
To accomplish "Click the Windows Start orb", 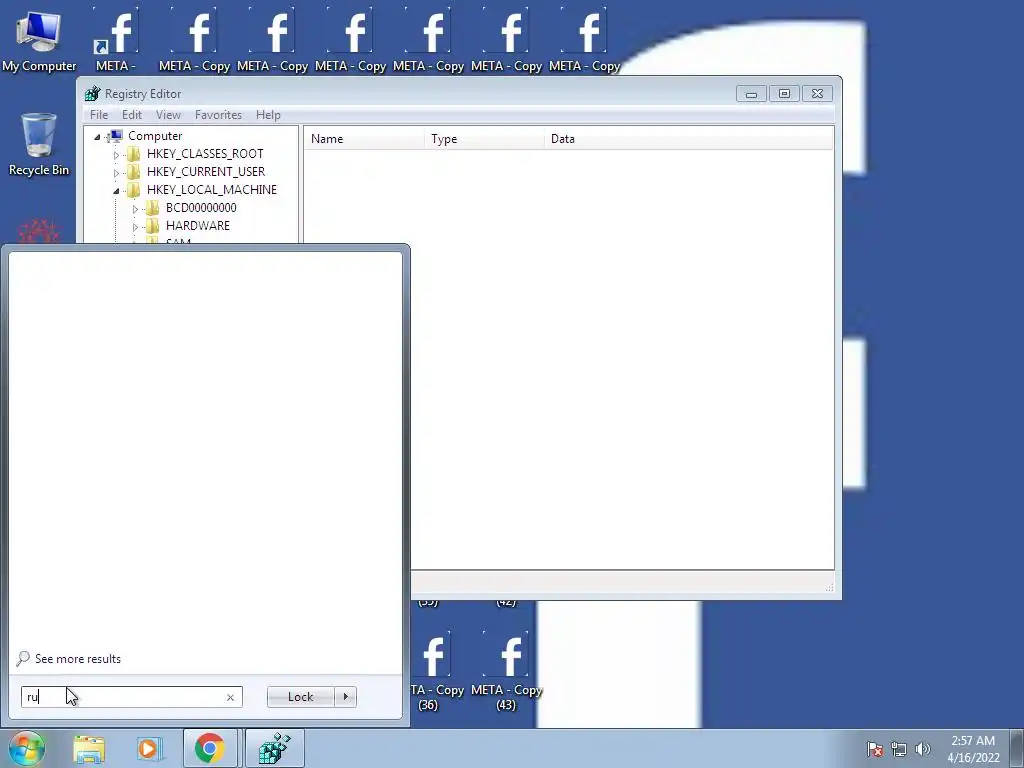I will 27,748.
